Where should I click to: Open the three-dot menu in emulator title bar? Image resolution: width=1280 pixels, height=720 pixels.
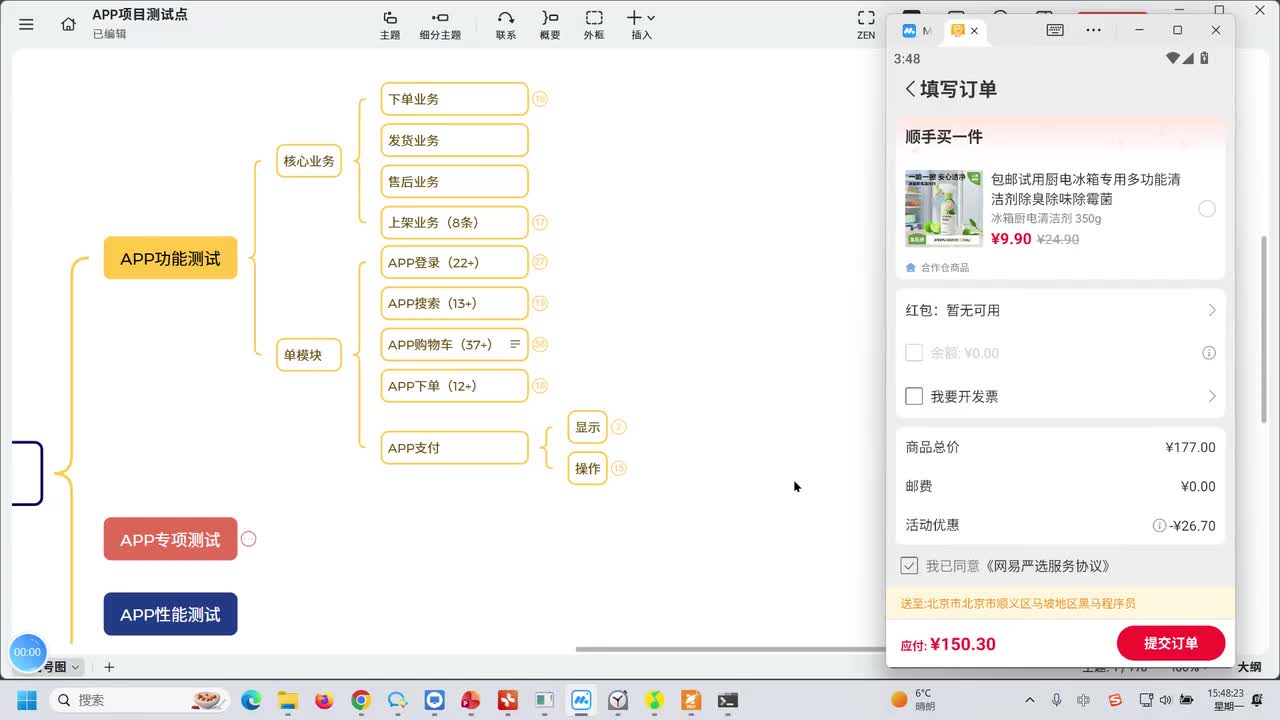point(1094,30)
